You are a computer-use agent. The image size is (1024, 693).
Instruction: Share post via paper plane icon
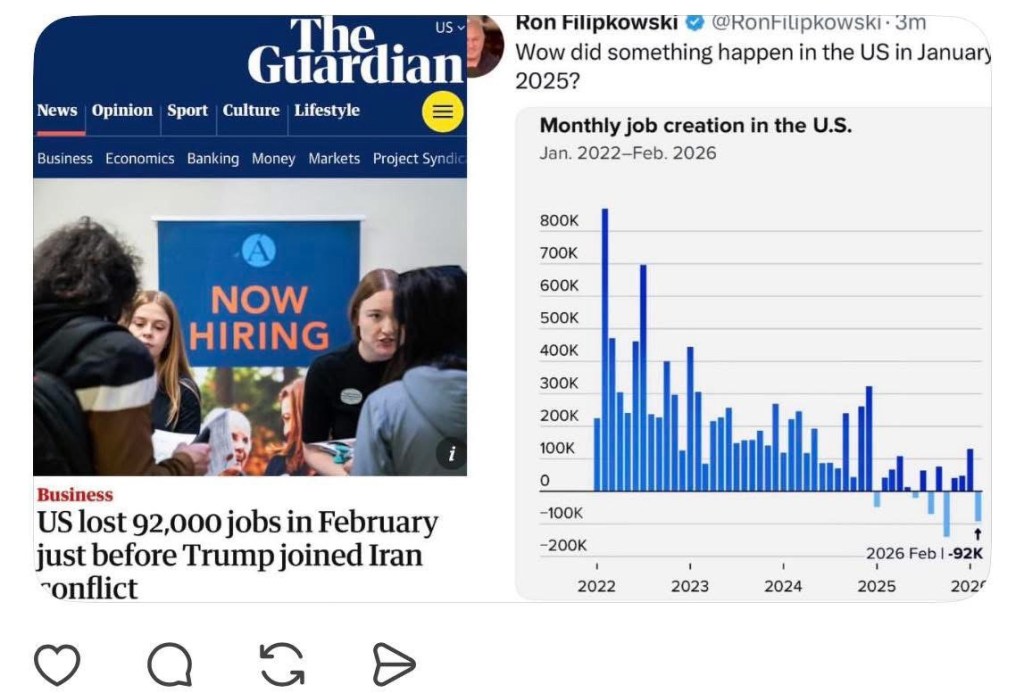[393, 664]
